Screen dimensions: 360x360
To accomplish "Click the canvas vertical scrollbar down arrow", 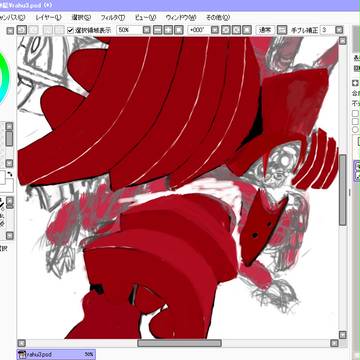I will tap(342, 335).
